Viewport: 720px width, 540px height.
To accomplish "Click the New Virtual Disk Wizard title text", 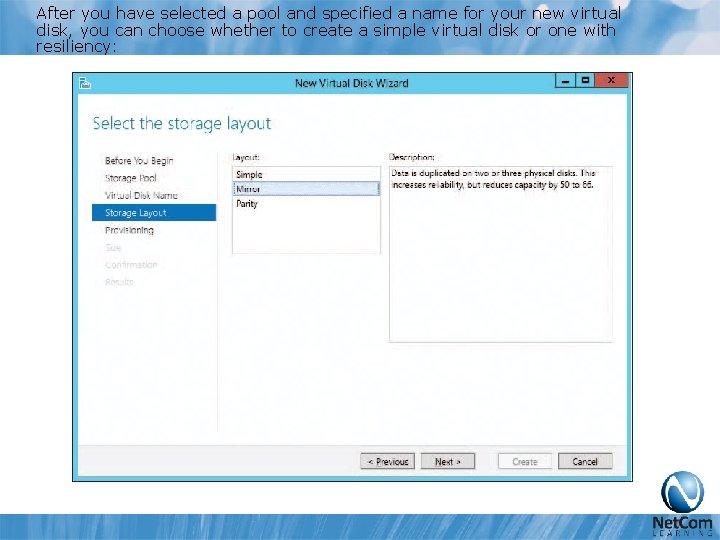I will (x=352, y=83).
